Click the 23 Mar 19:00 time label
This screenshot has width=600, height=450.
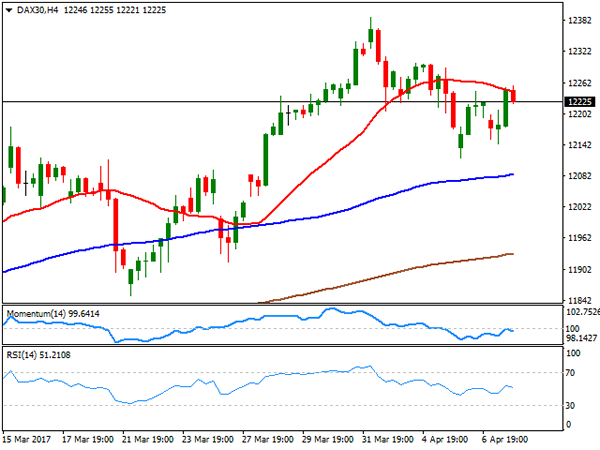pyautogui.click(x=208, y=439)
